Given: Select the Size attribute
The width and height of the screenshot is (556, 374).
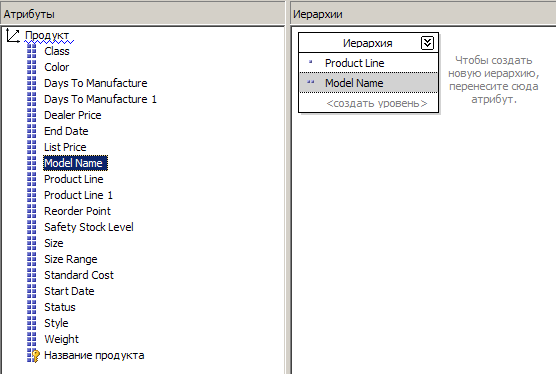Looking at the screenshot, I should pos(54,243).
